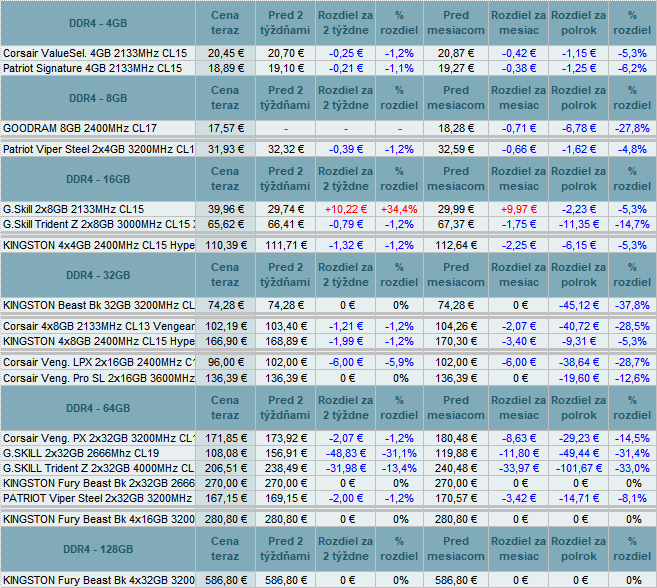Screen dimensions: 657x588
Task: Click current price 166,90 € cell
Action: (x=225, y=341)
